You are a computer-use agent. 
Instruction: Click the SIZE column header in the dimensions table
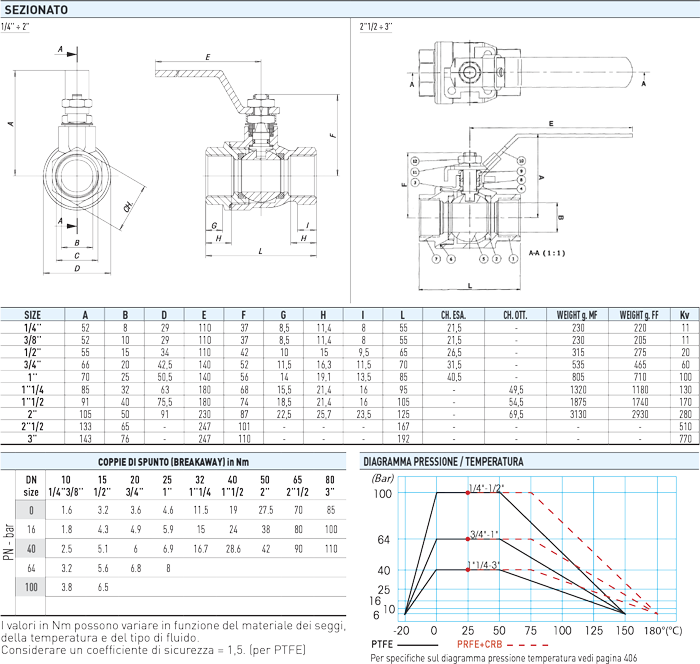[x=33, y=314]
